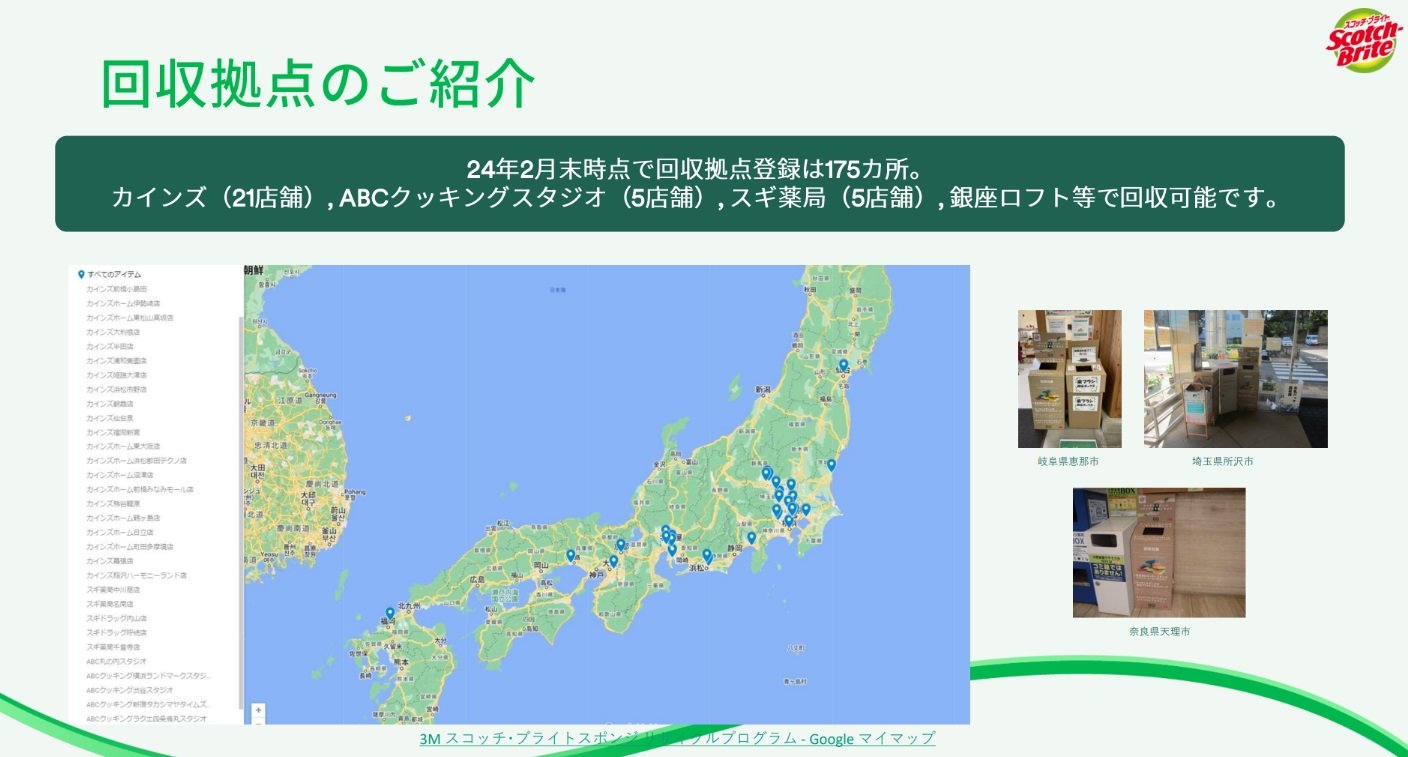Viewport: 1408px width, 757px height.
Task: Select カインズ前橋小島田 in the list
Action: tap(117, 288)
